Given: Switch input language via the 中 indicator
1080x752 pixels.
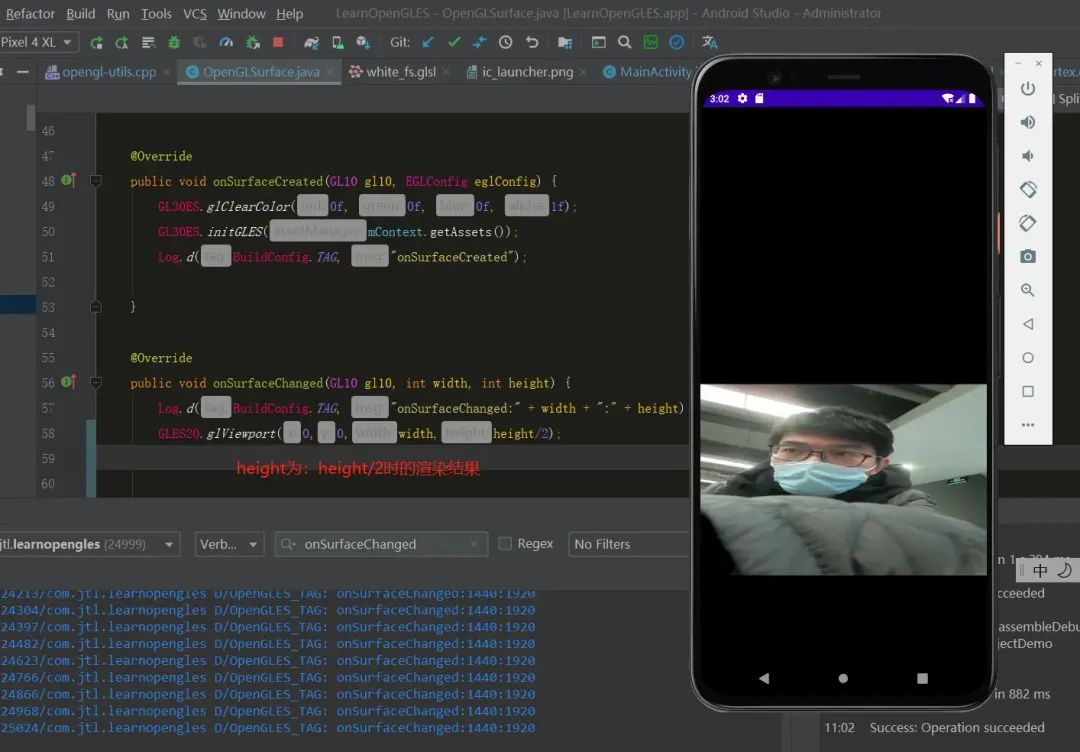Looking at the screenshot, I should (1040, 570).
